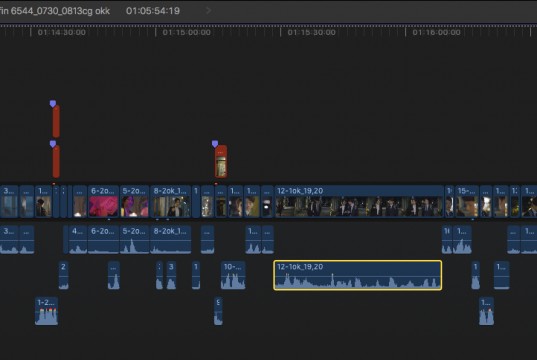Select the red connected clip with thumbnail
The image size is (537, 360).
(221, 162)
